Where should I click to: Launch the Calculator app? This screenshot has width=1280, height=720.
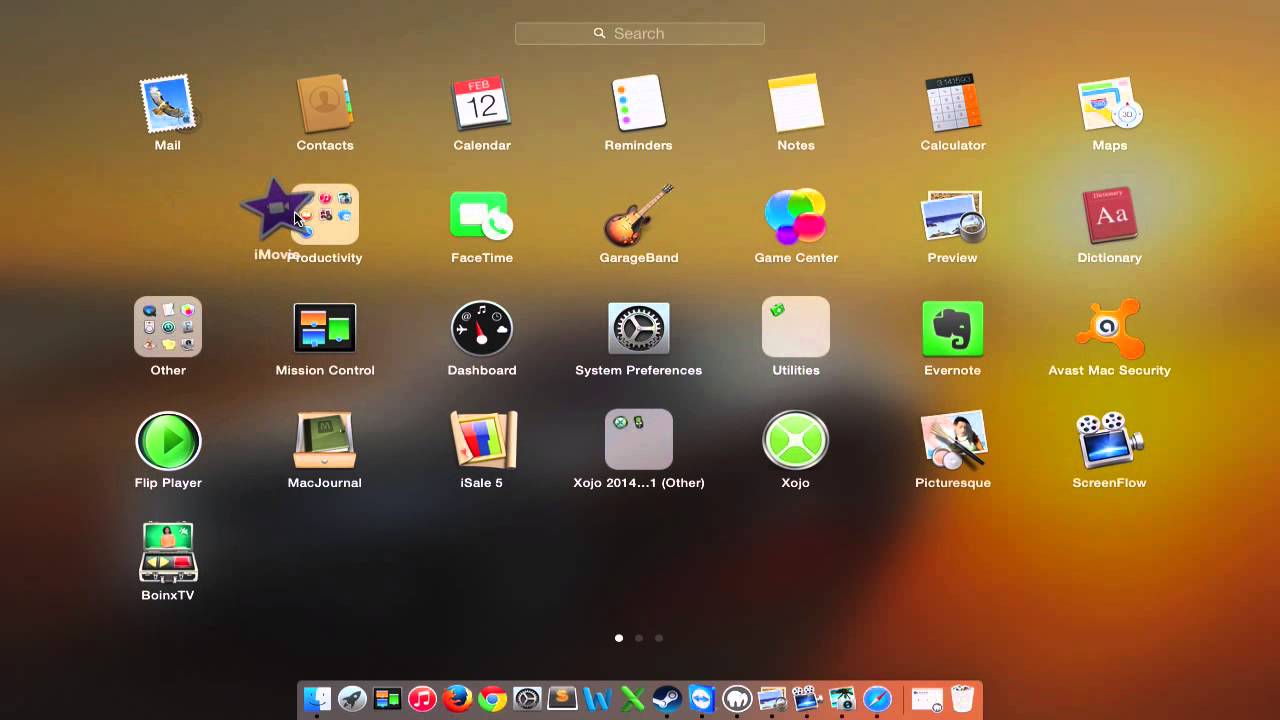[953, 104]
